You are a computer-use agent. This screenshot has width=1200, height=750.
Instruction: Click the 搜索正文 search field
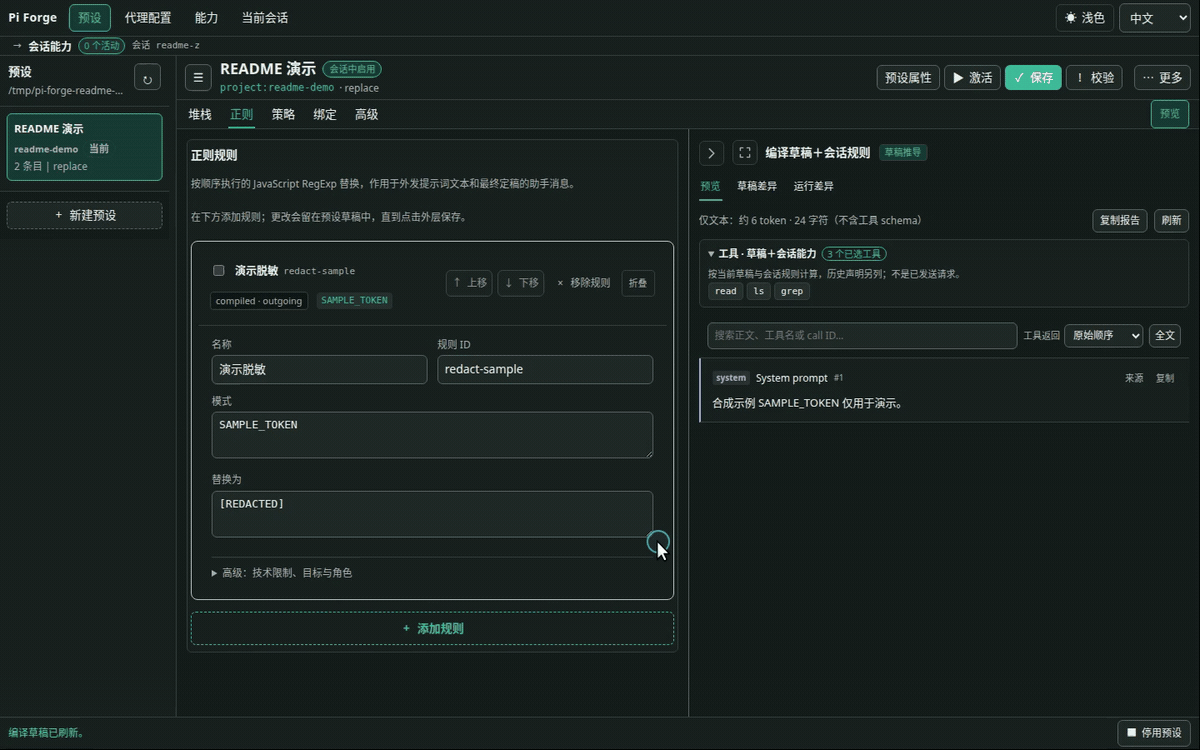pos(862,336)
